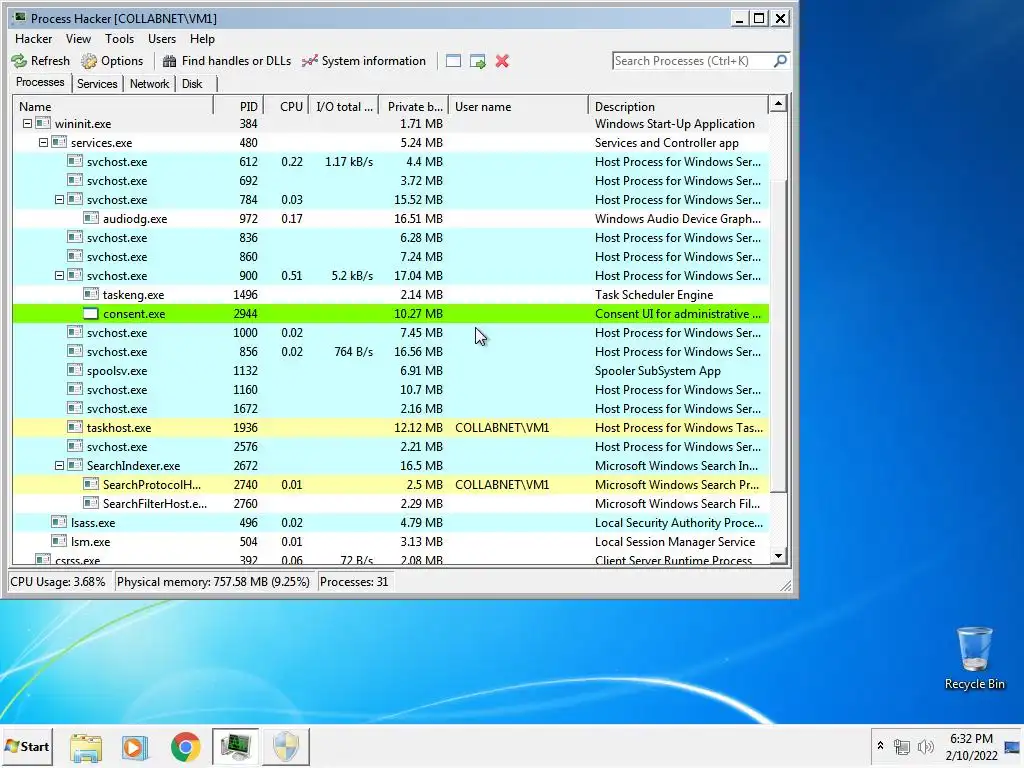Image resolution: width=1024 pixels, height=768 pixels.
Task: Collapse svchost.exe PID 784 node
Action: click(x=59, y=200)
